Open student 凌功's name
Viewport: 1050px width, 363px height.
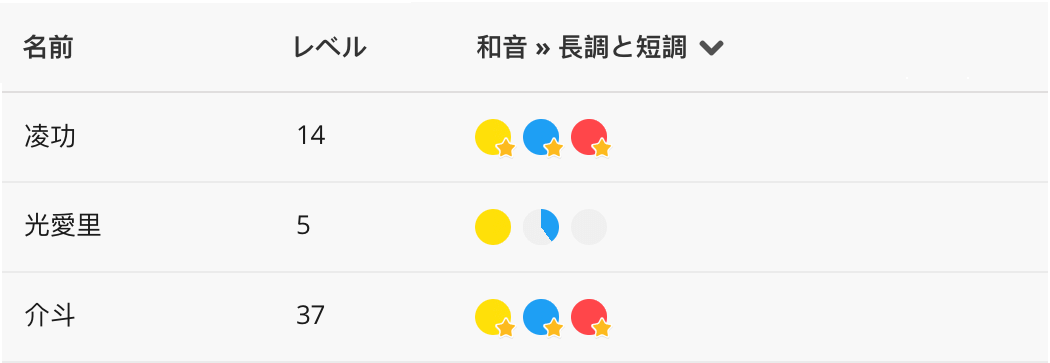click(x=50, y=137)
